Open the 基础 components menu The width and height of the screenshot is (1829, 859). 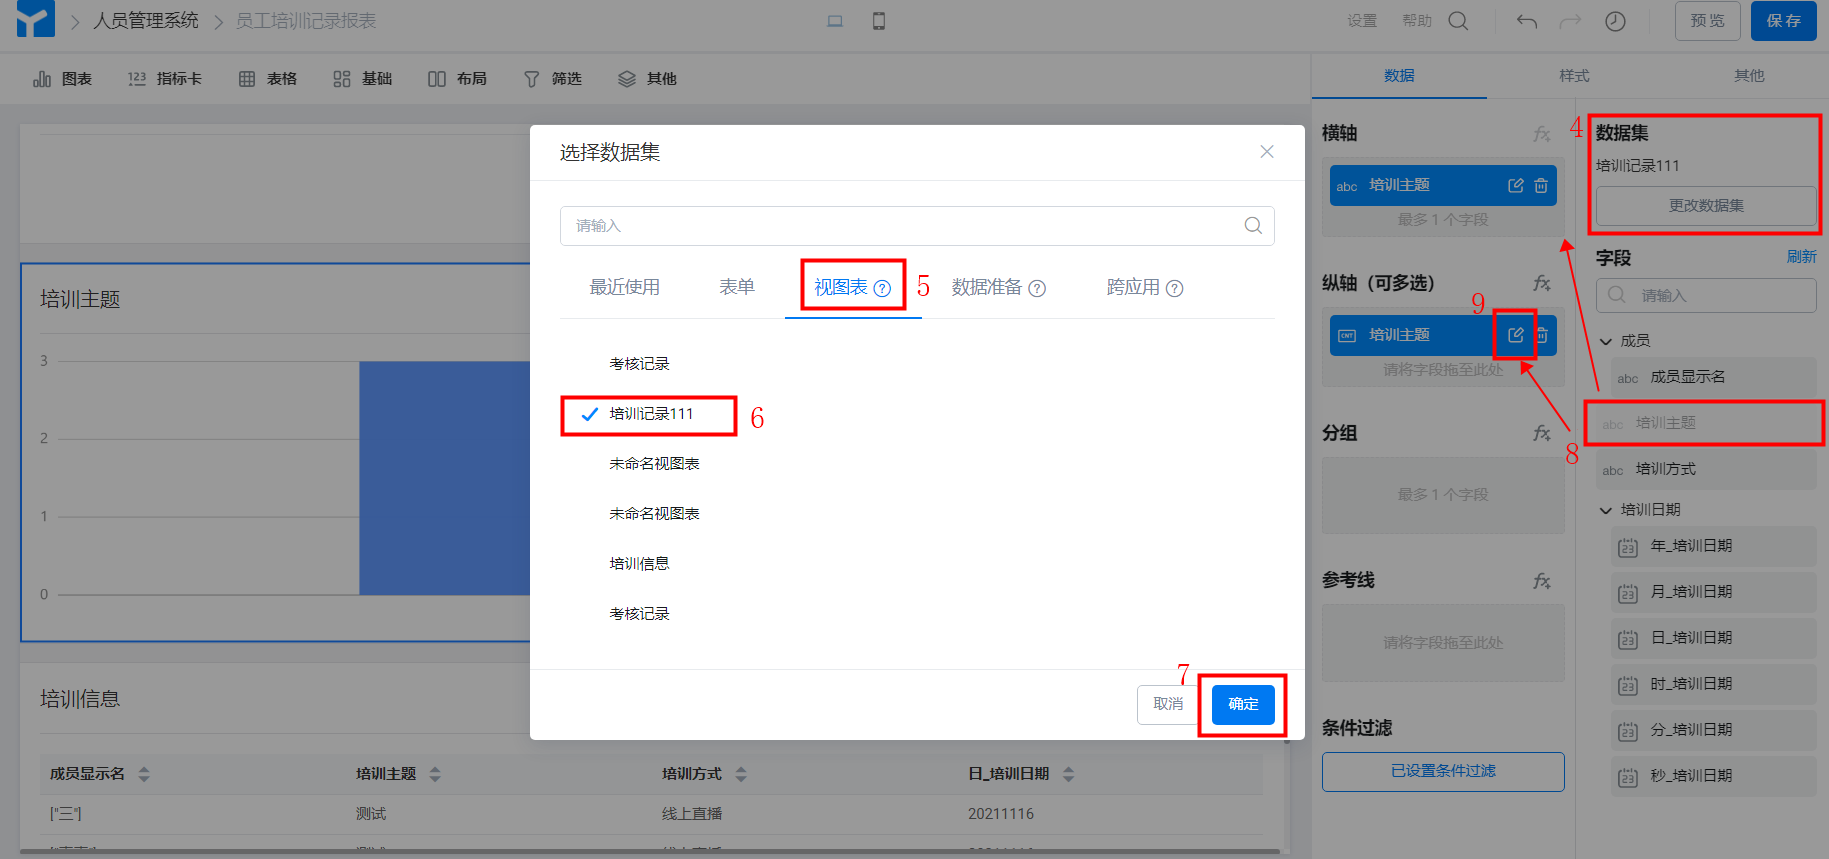(363, 79)
